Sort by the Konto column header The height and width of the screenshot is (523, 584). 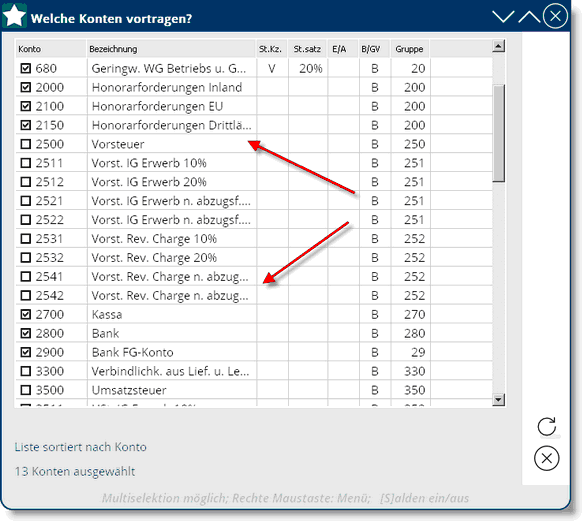pos(51,49)
